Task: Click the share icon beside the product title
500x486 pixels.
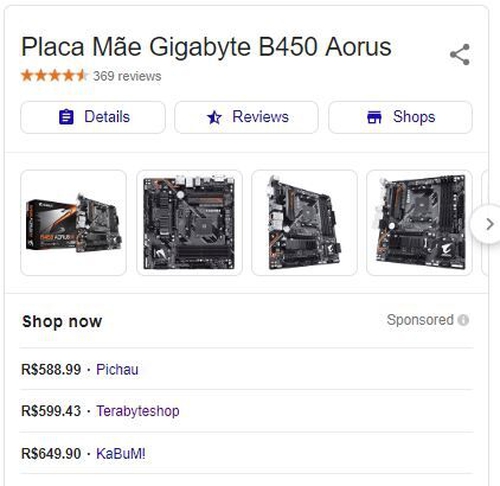Action: [460, 55]
